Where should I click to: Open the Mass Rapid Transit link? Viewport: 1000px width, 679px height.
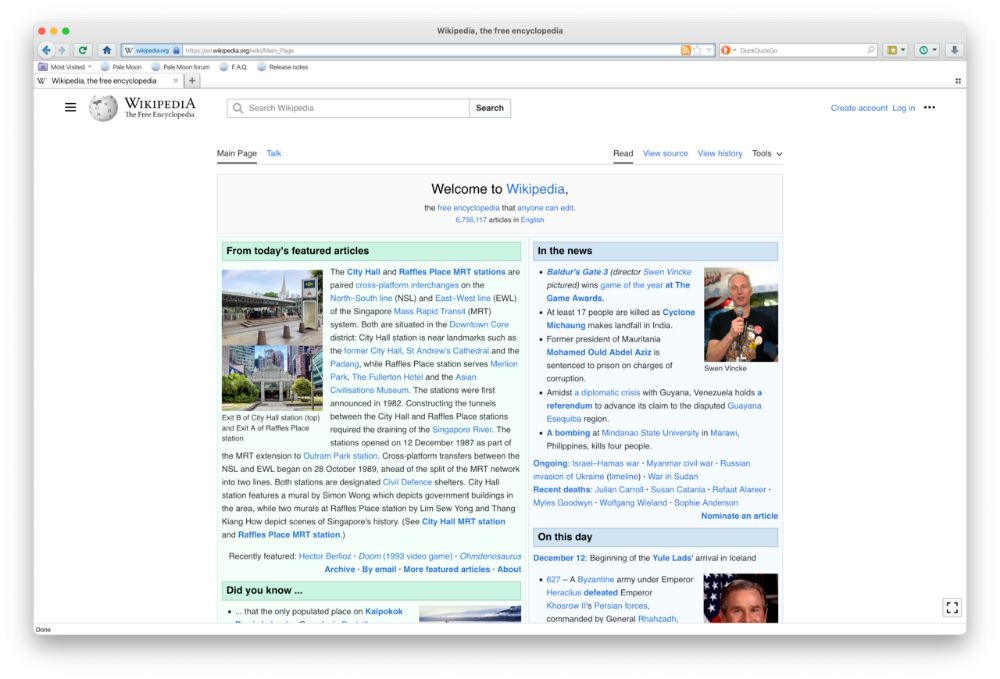429,312
